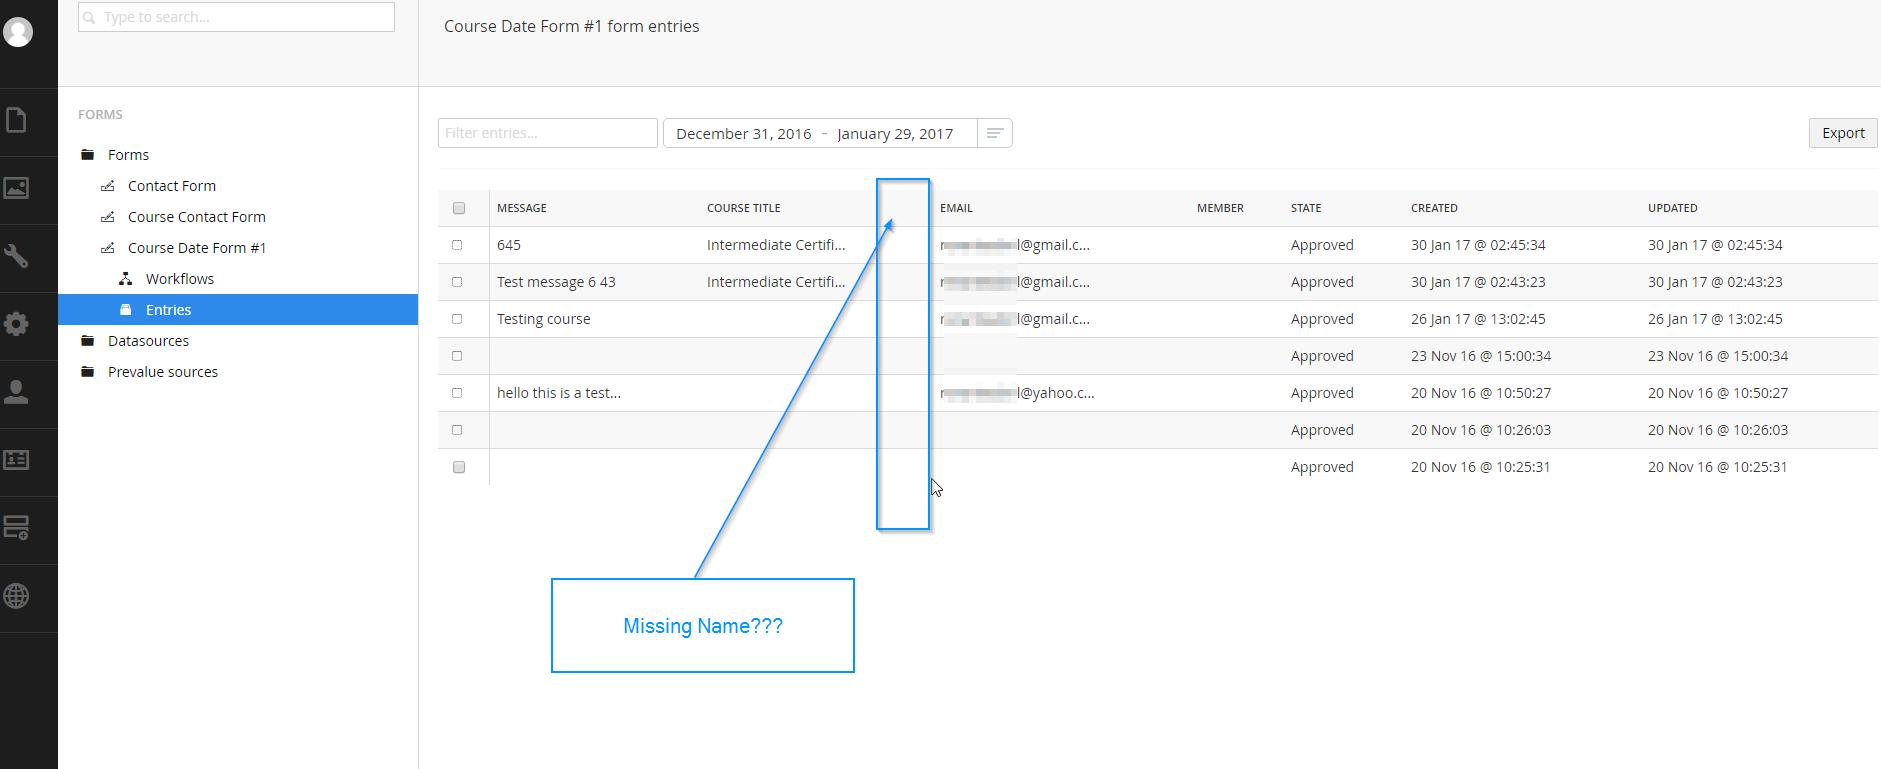Open the user avatar profile icon
Viewport: 1881px width, 769px height.
pos(18,32)
